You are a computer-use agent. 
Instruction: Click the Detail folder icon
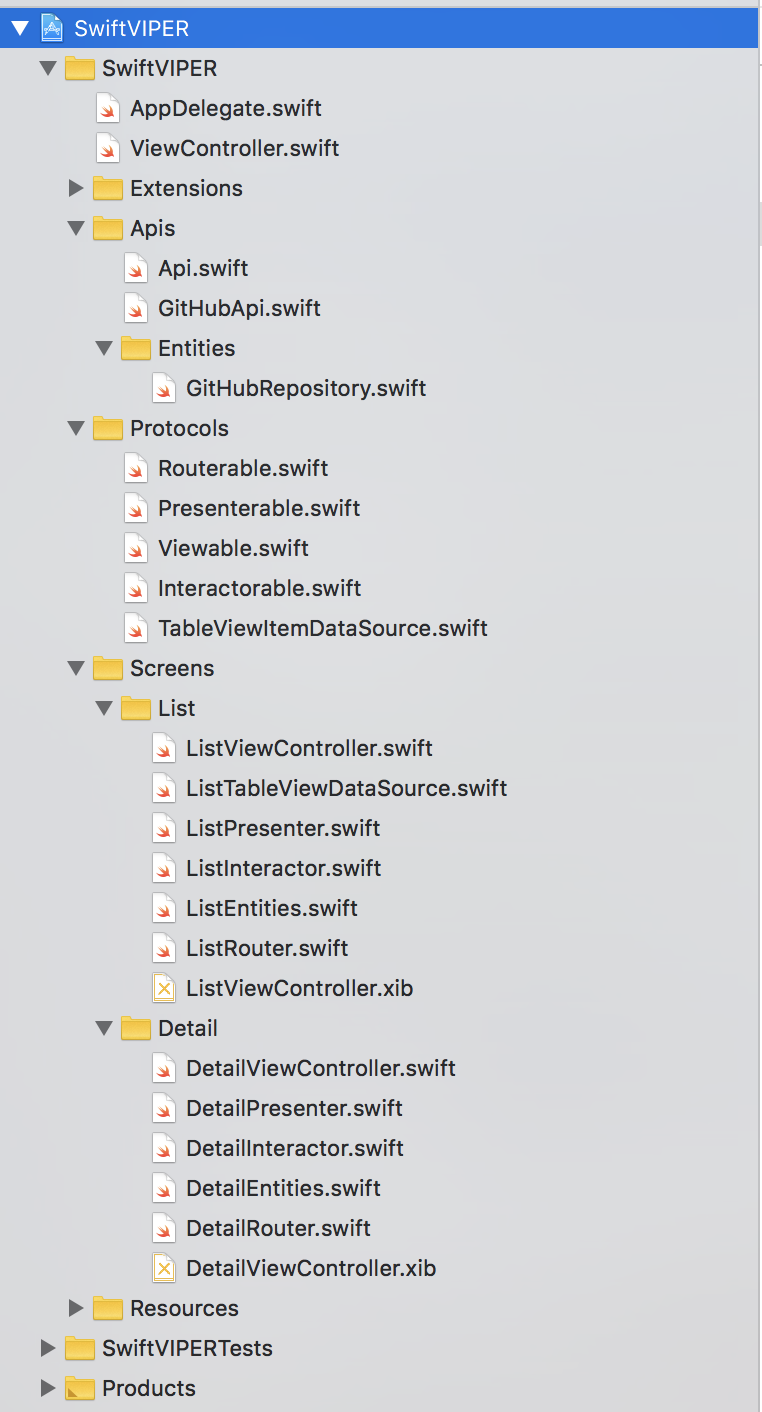135,1028
